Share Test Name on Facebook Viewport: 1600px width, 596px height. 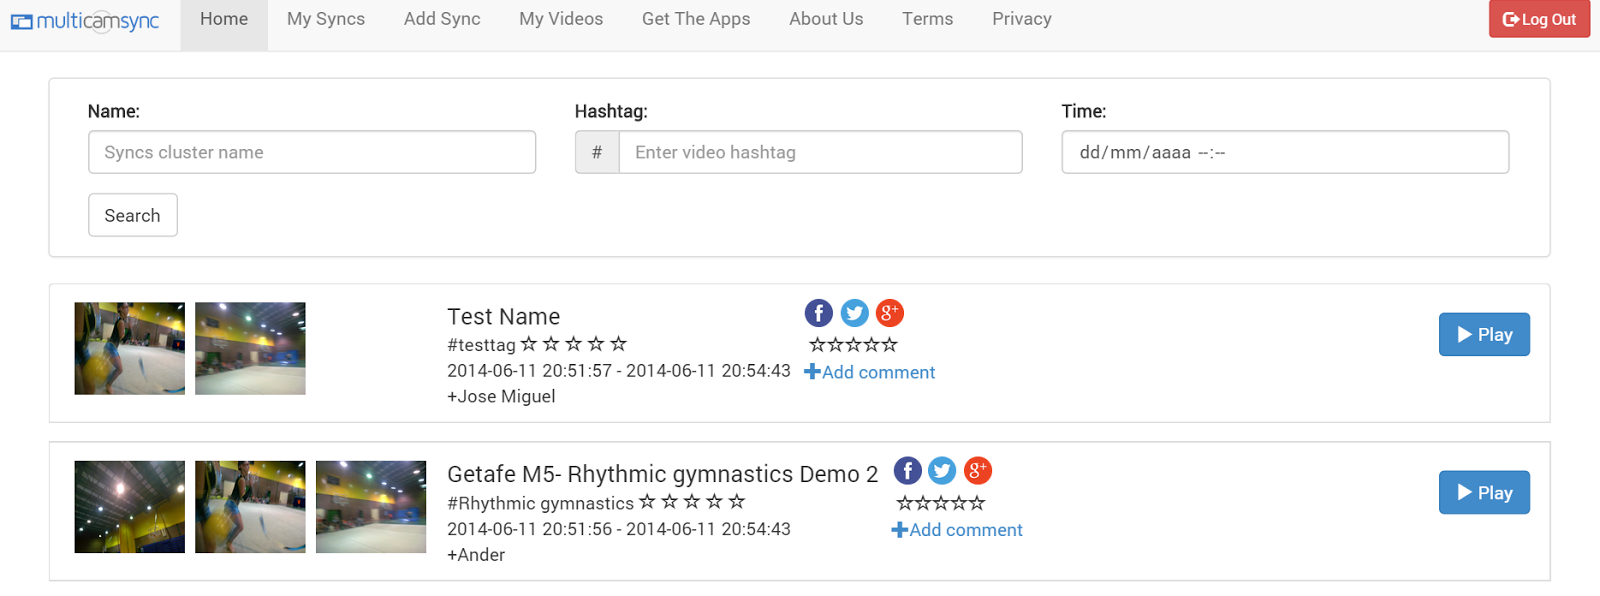click(818, 313)
